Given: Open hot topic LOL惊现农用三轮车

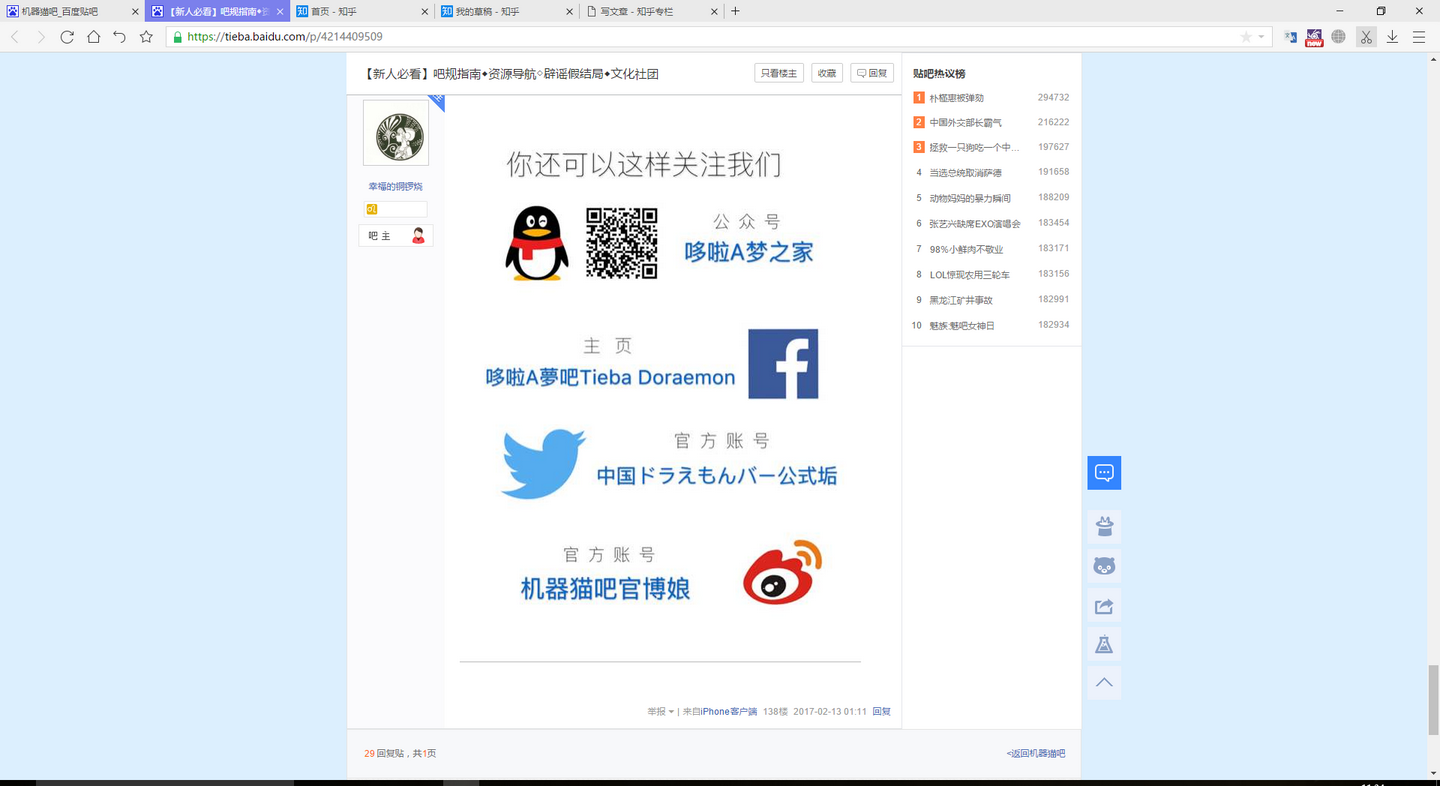Looking at the screenshot, I should tap(970, 275).
